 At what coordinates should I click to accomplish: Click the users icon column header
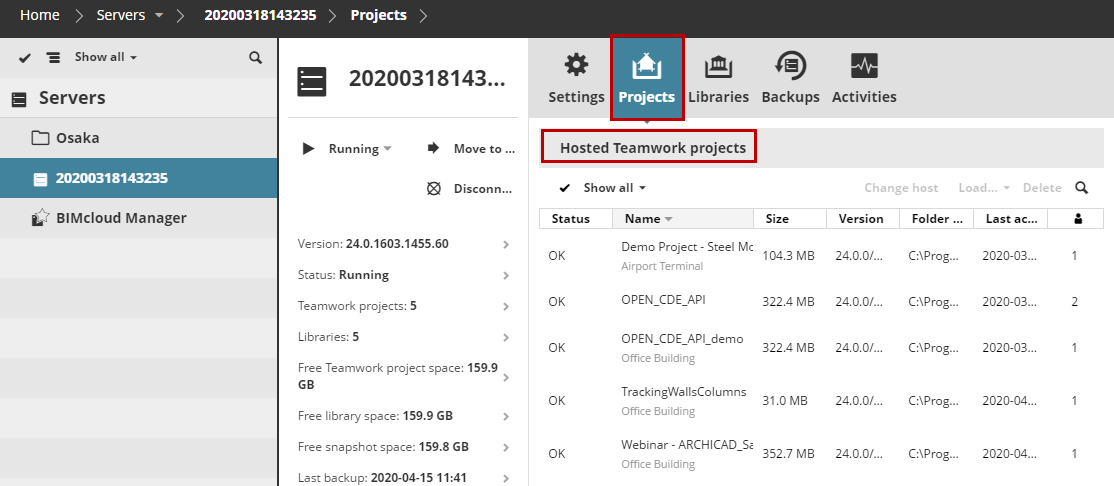tap(1076, 219)
